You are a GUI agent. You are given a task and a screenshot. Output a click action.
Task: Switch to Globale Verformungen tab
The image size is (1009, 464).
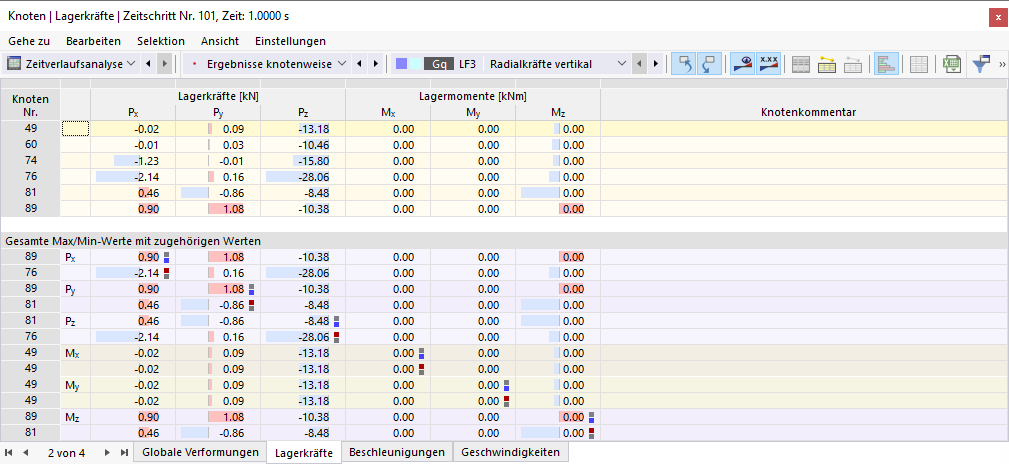(200, 452)
